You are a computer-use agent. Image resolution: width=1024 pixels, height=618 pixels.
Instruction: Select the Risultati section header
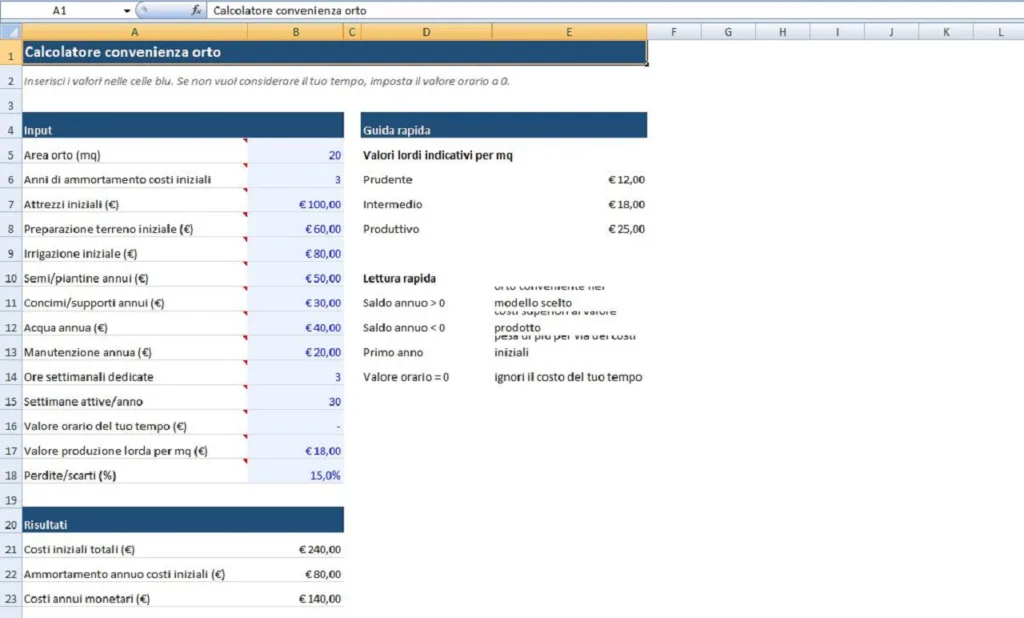pos(134,524)
